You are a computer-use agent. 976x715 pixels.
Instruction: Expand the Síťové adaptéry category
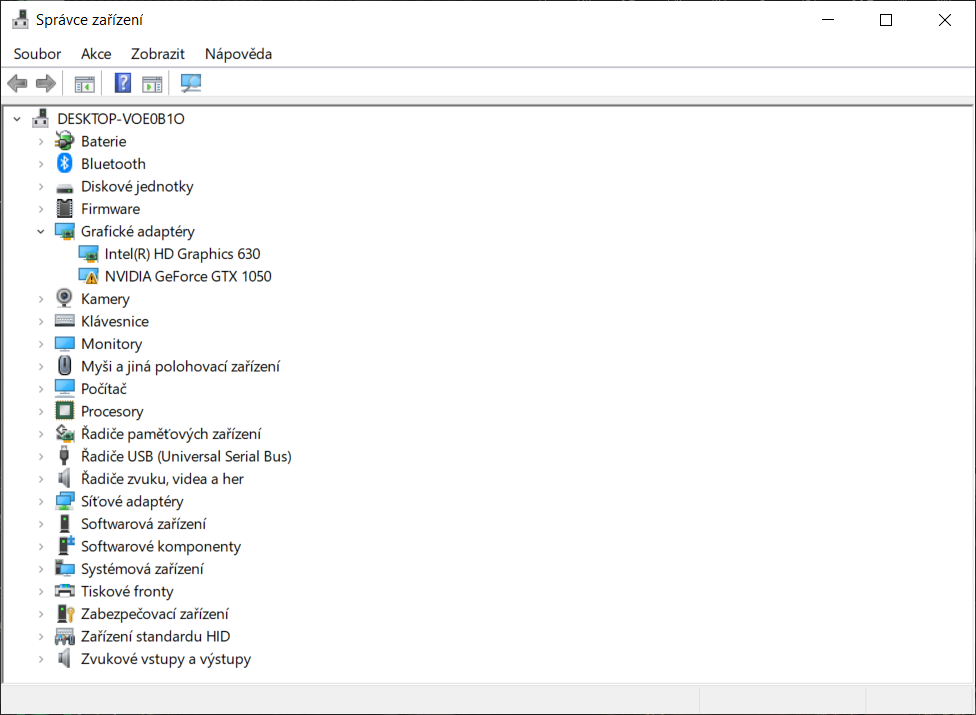point(41,501)
